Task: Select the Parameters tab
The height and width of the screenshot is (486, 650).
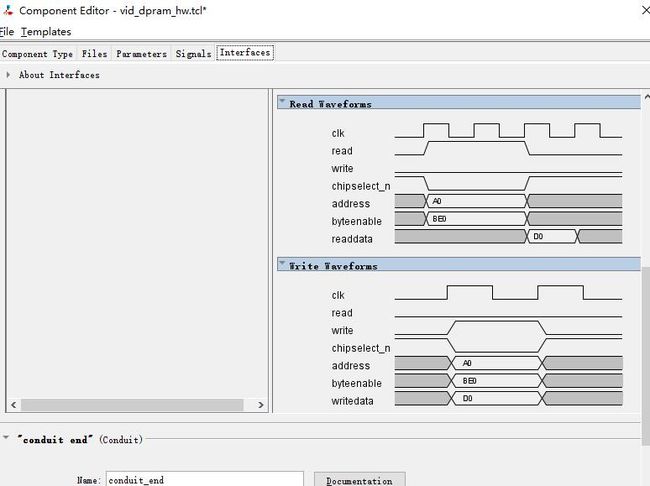Action: pos(141,54)
